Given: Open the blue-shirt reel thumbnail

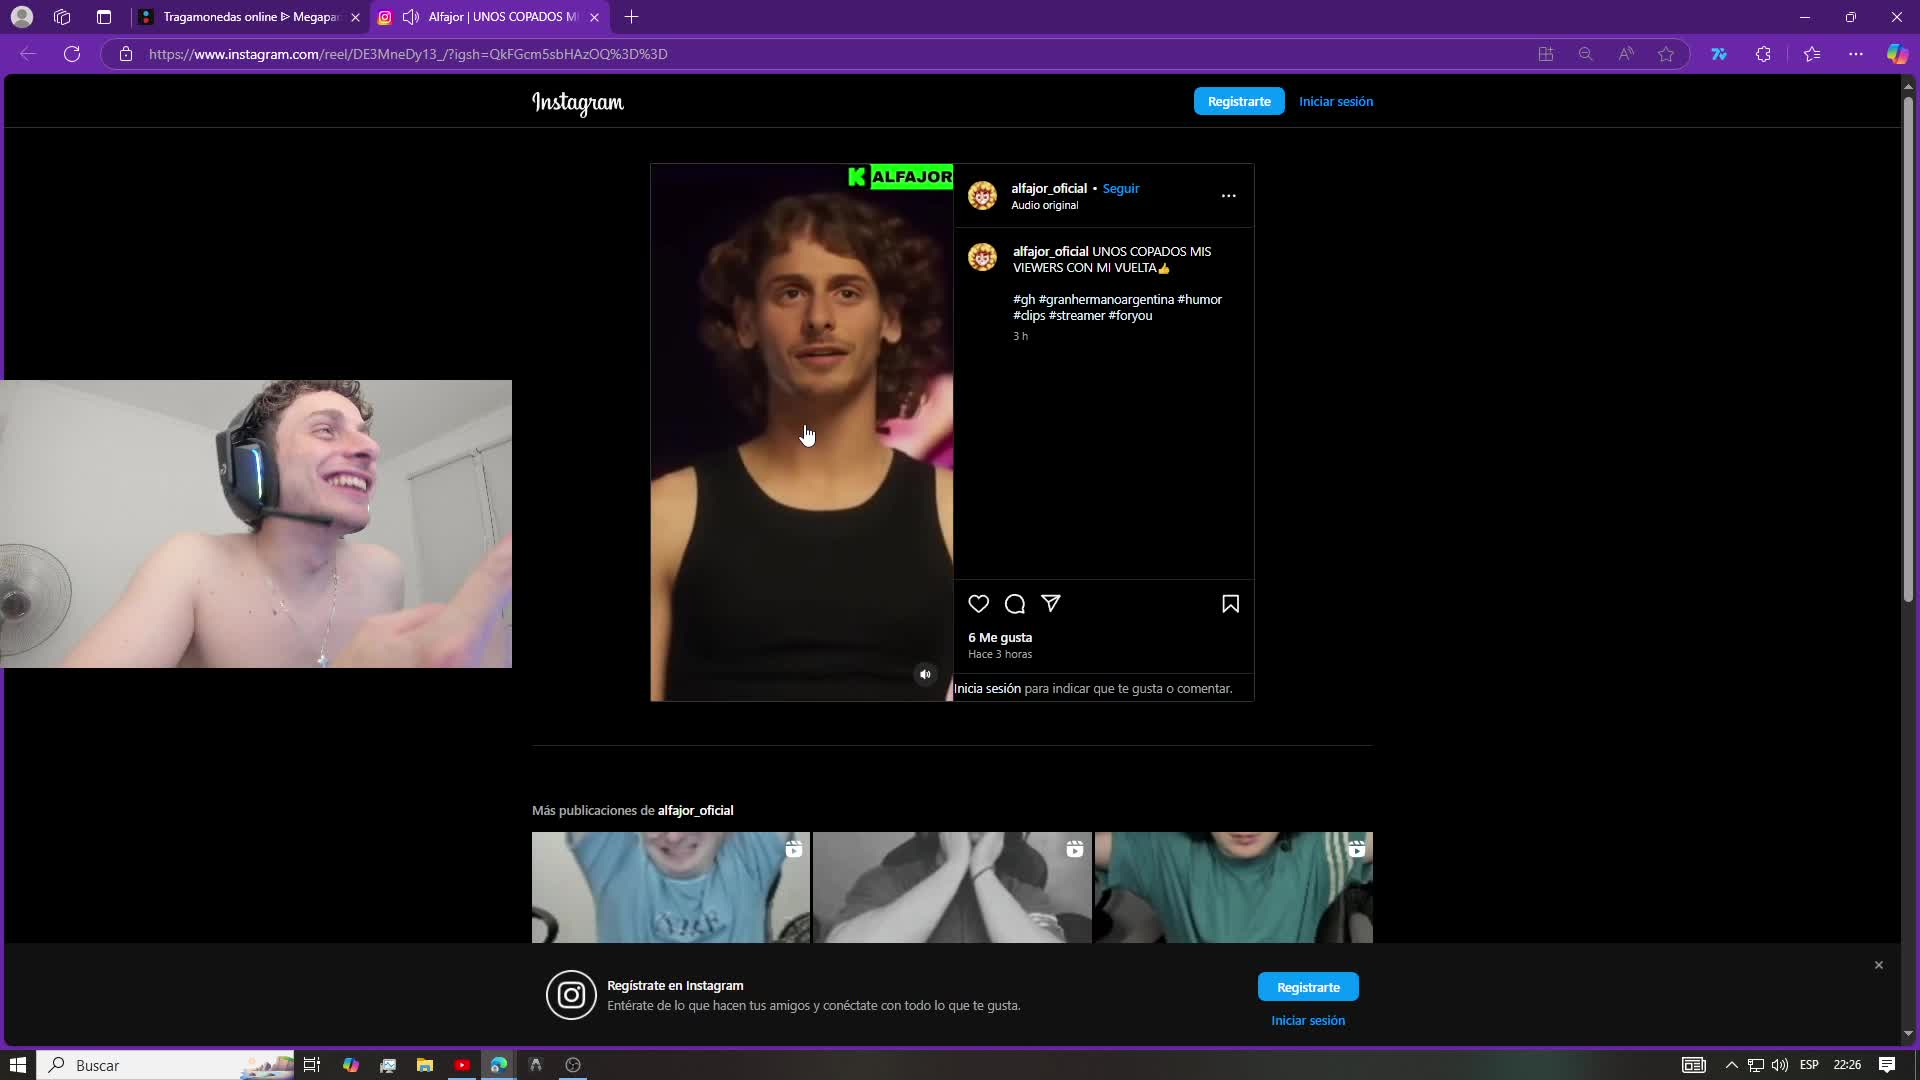Looking at the screenshot, I should click(671, 887).
